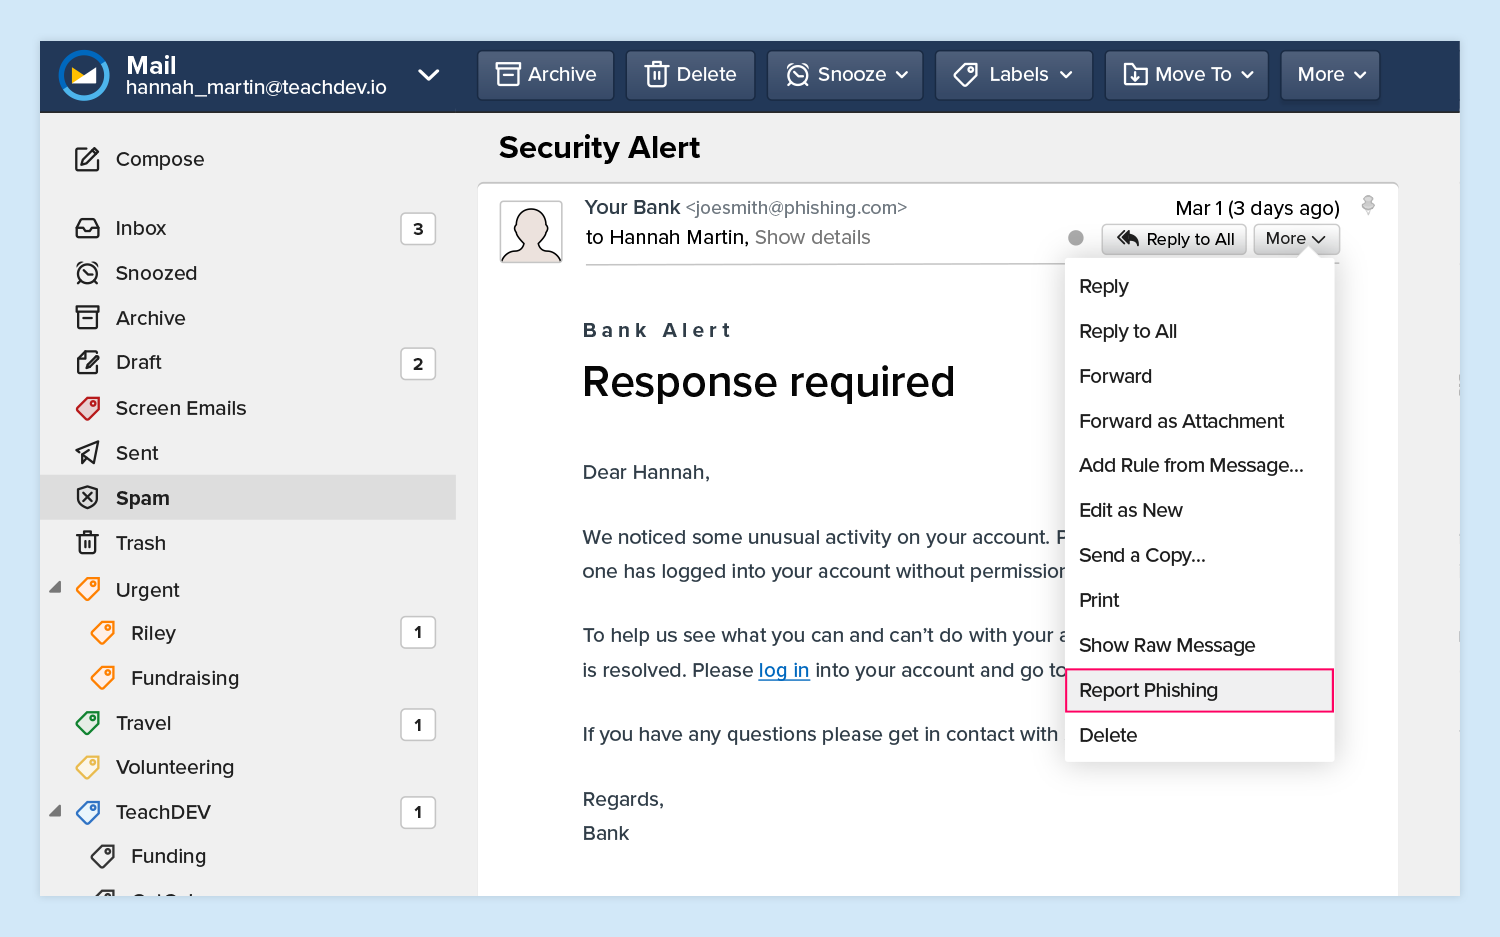The image size is (1500, 937).
Task: Click the sender's avatar picture
Action: click(x=531, y=232)
